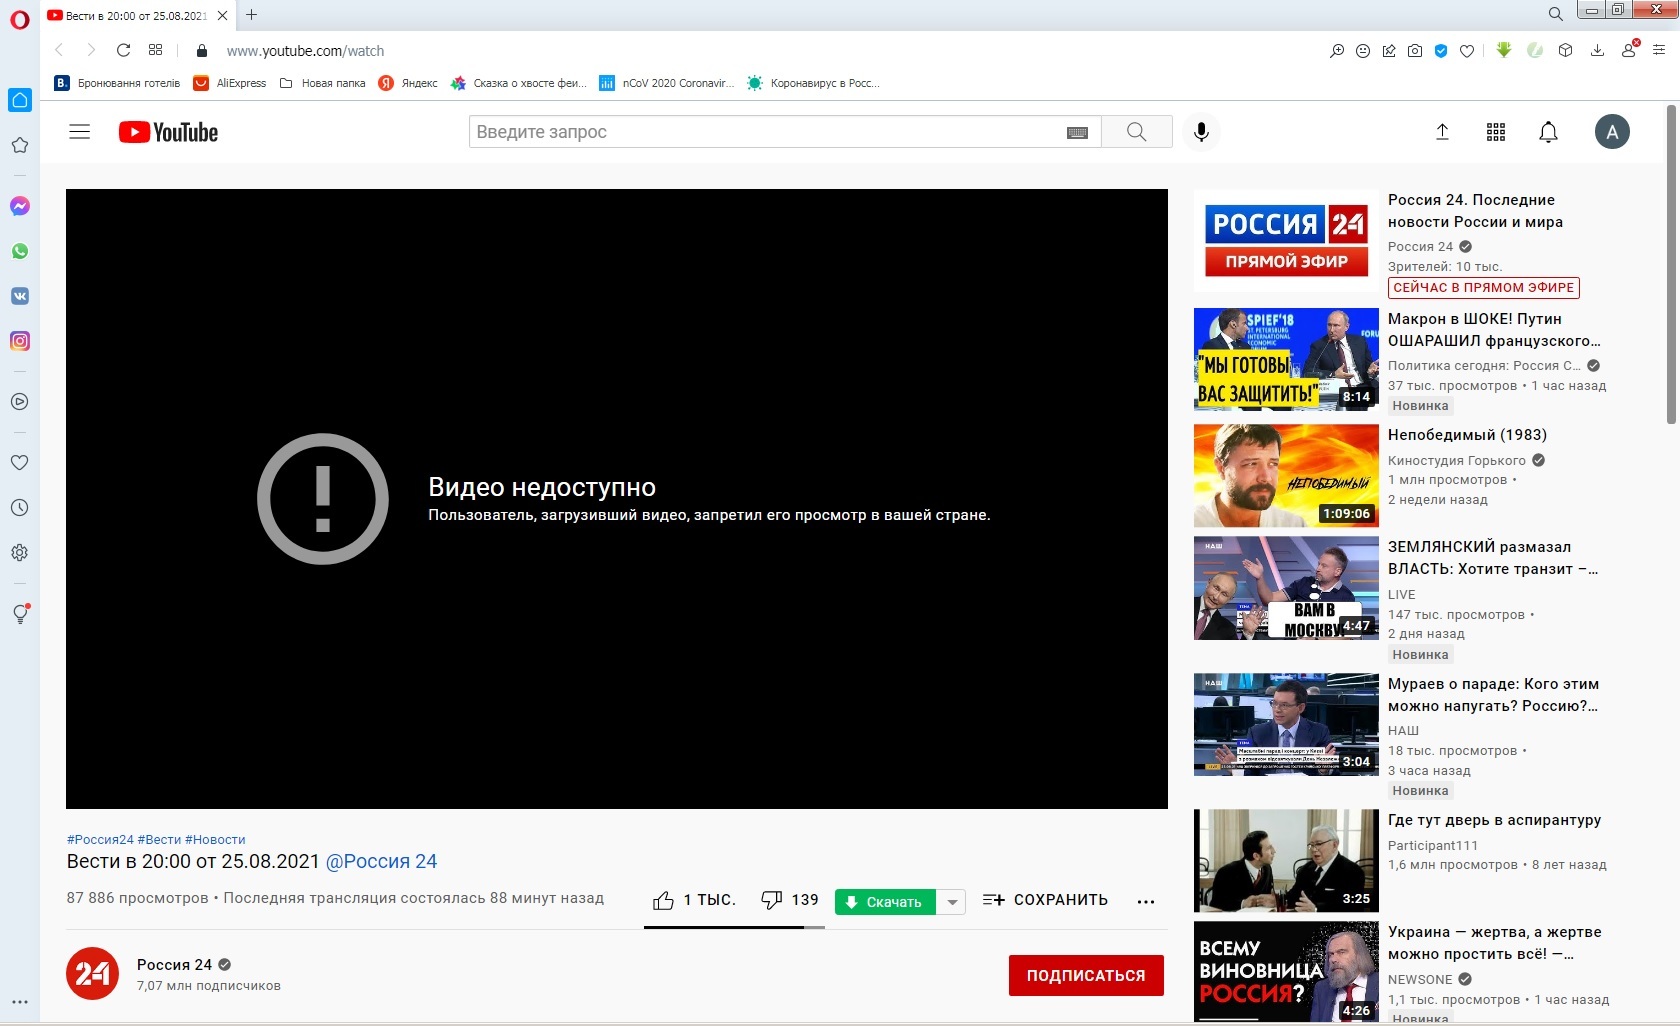Open the #Вести hashtag
Screen dimensions: 1680x1026
159,840
